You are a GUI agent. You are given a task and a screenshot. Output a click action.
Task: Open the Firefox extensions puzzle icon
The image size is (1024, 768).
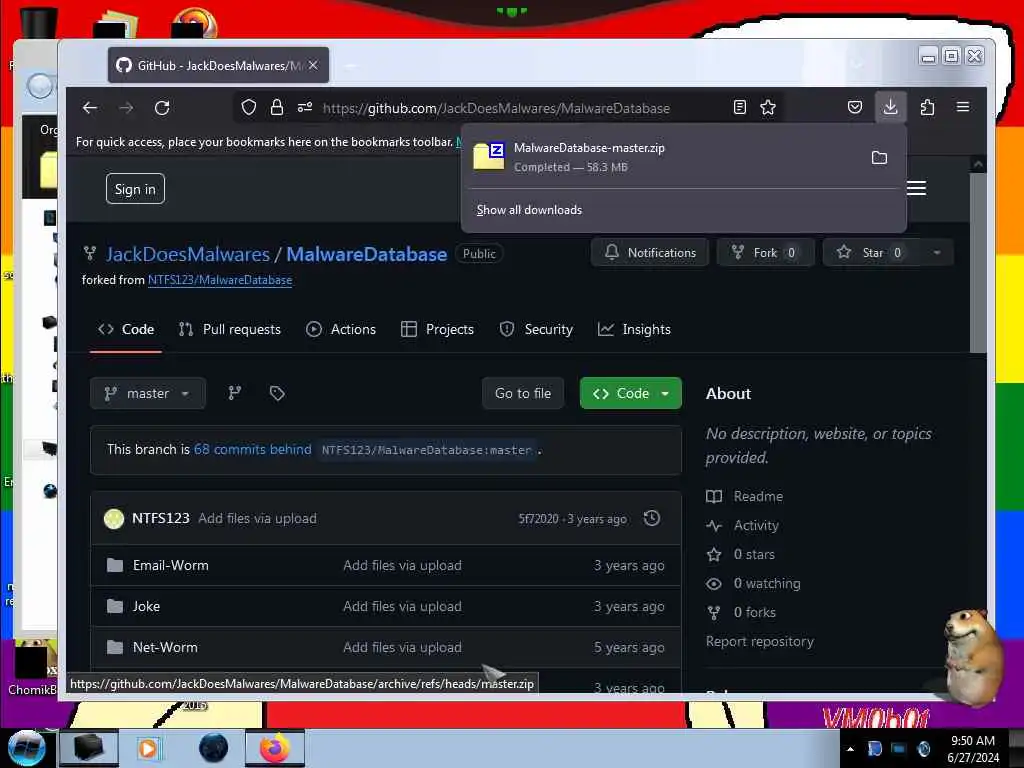pos(927,107)
